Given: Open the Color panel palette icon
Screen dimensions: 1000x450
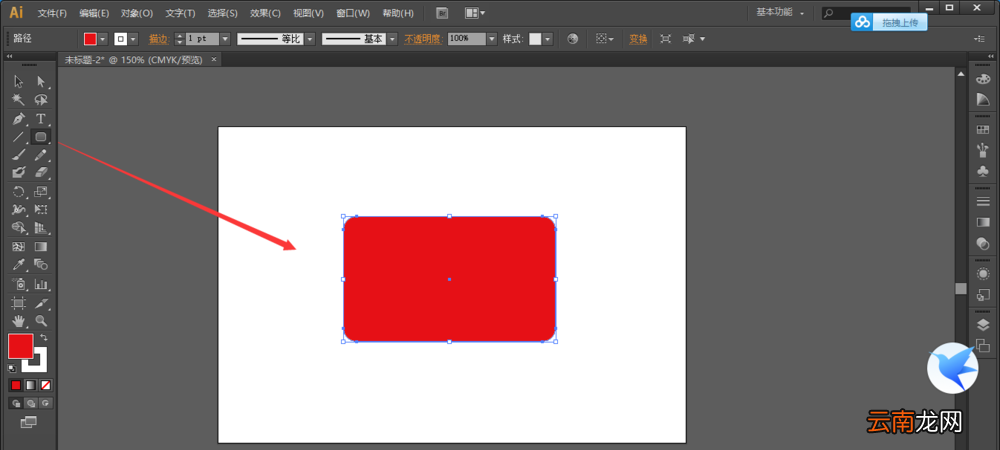Looking at the screenshot, I should click(983, 80).
